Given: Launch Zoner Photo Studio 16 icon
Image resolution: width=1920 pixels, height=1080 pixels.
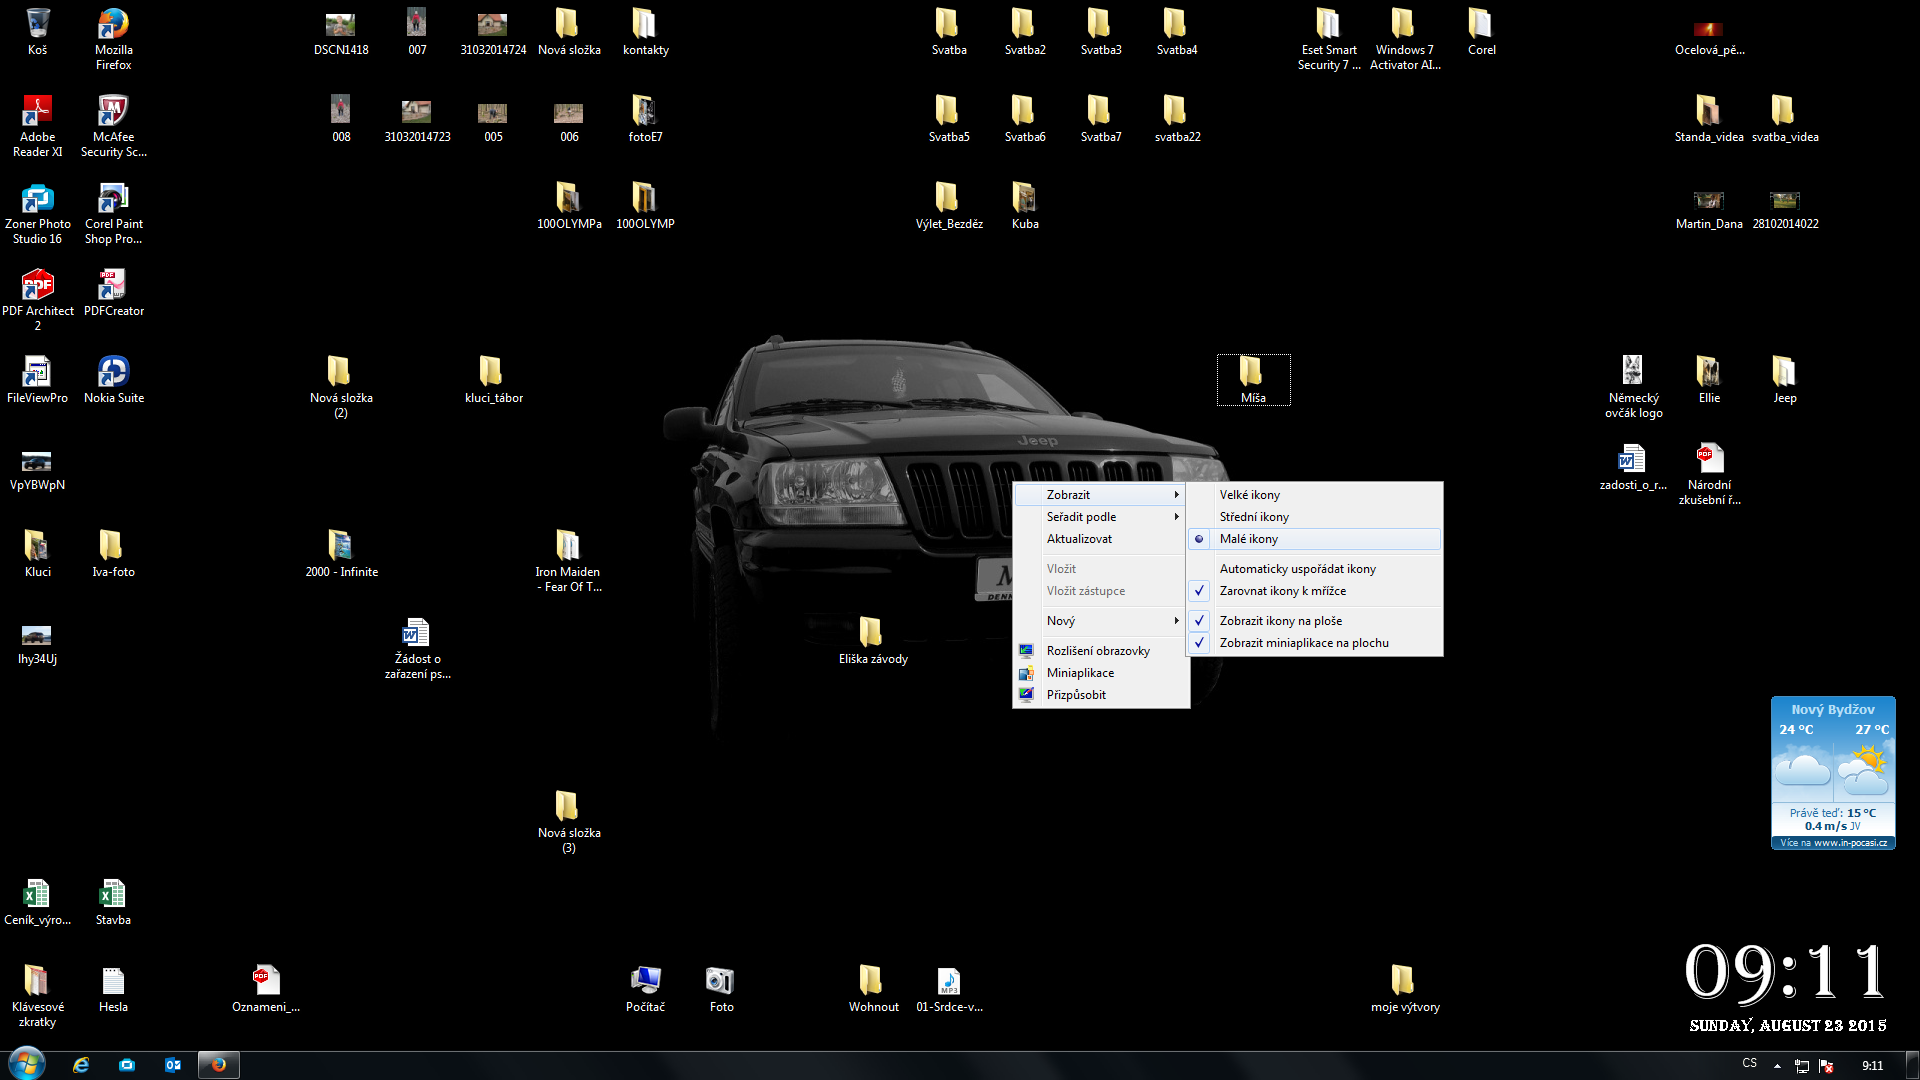Looking at the screenshot, I should pos(37,200).
